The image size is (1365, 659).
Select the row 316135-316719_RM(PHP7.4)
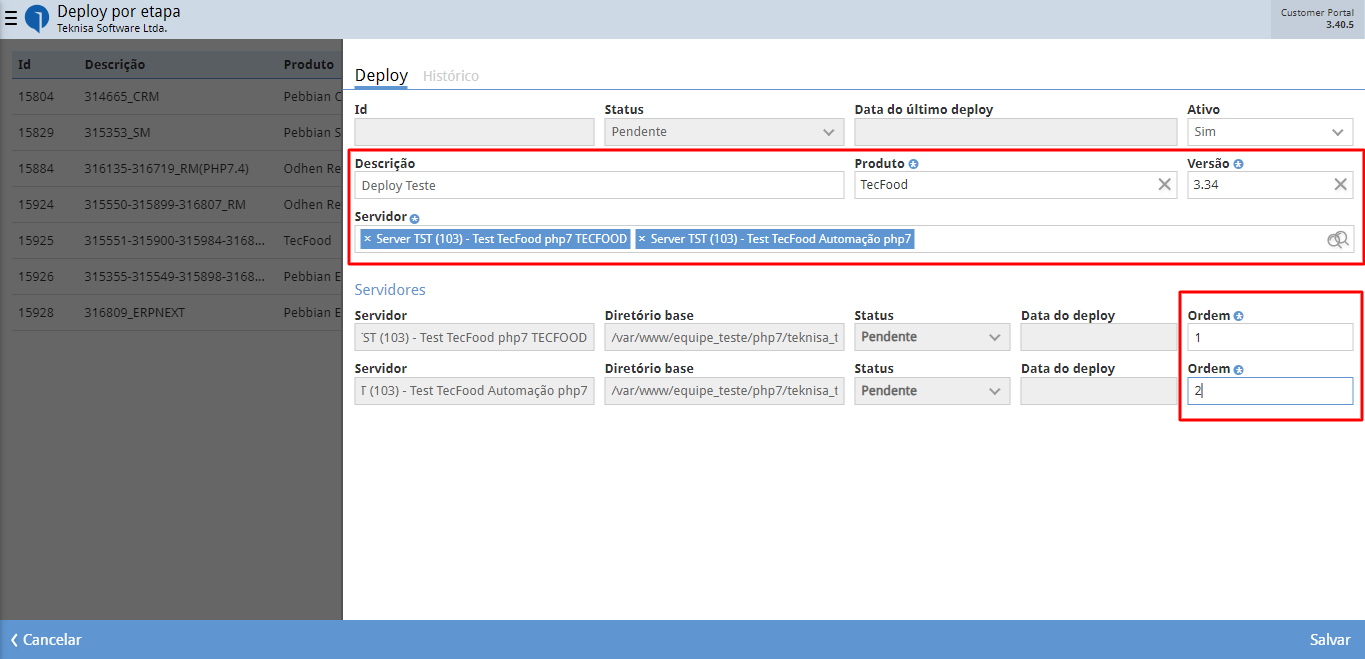pos(177,169)
